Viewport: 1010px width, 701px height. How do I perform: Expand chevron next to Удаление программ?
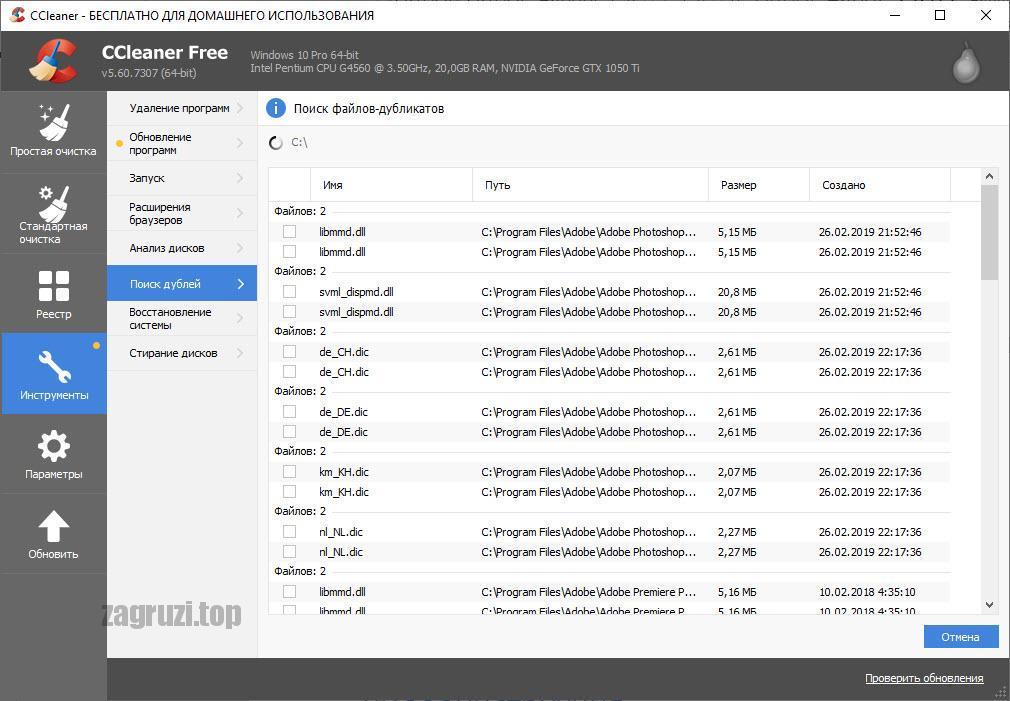(x=240, y=108)
